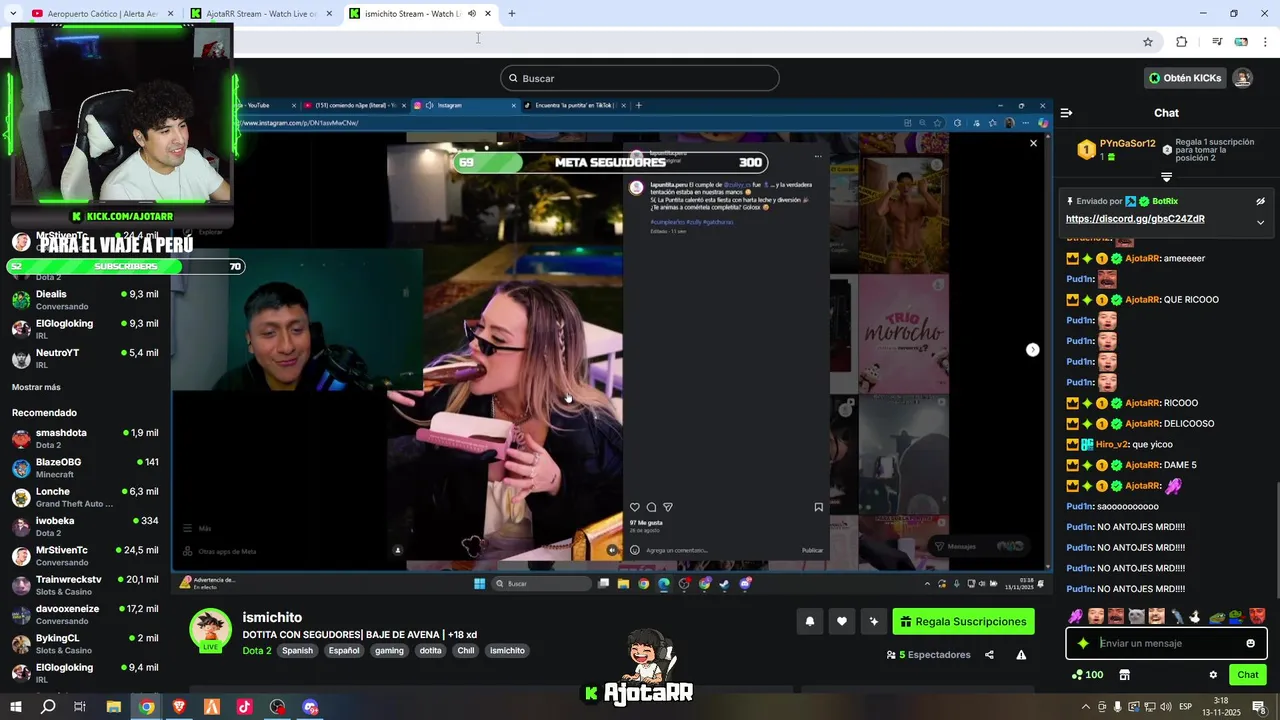This screenshot has height=720, width=1280.
Task: Select the Español tag
Action: click(344, 650)
